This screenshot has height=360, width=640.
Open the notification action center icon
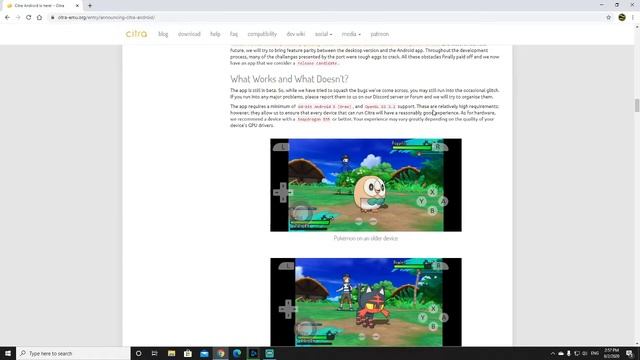click(629, 353)
